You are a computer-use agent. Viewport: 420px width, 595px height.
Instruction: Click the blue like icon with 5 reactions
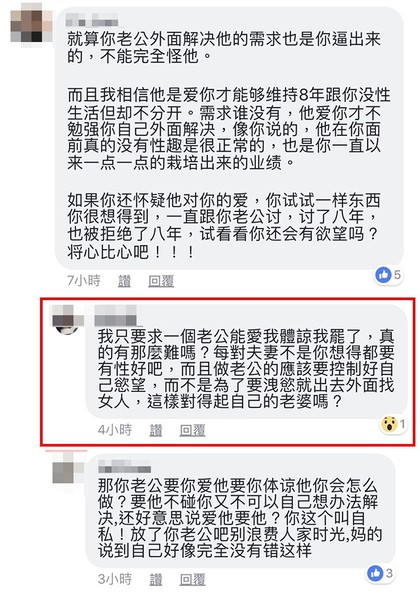(x=383, y=274)
